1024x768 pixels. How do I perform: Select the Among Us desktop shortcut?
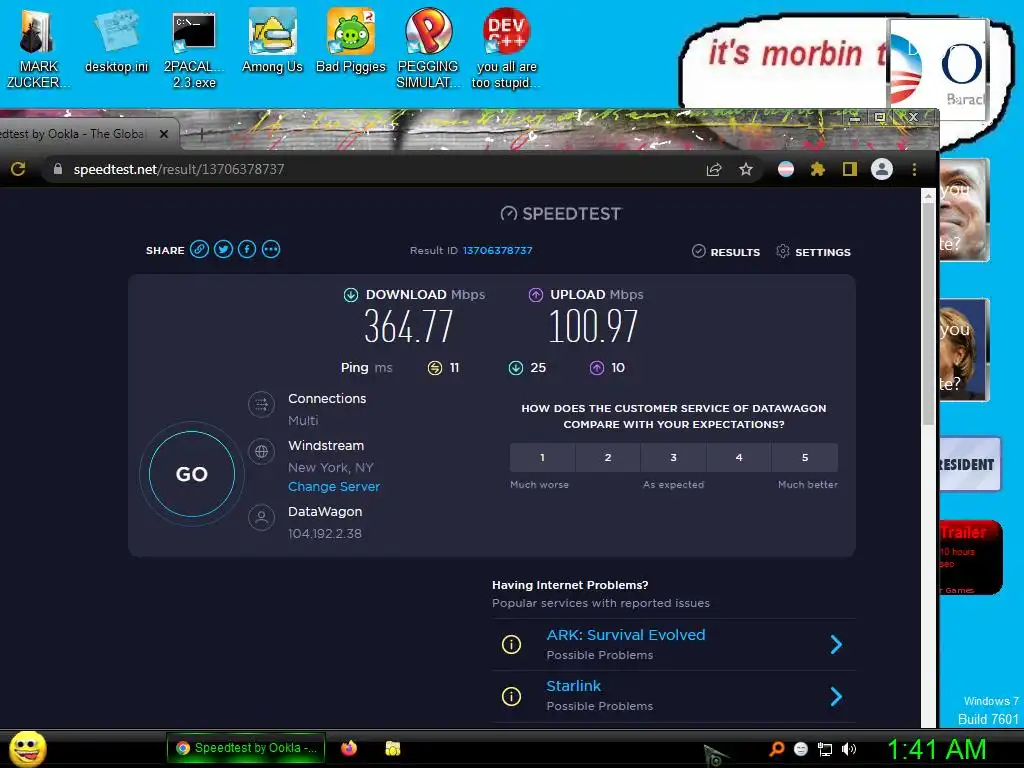pos(272,42)
